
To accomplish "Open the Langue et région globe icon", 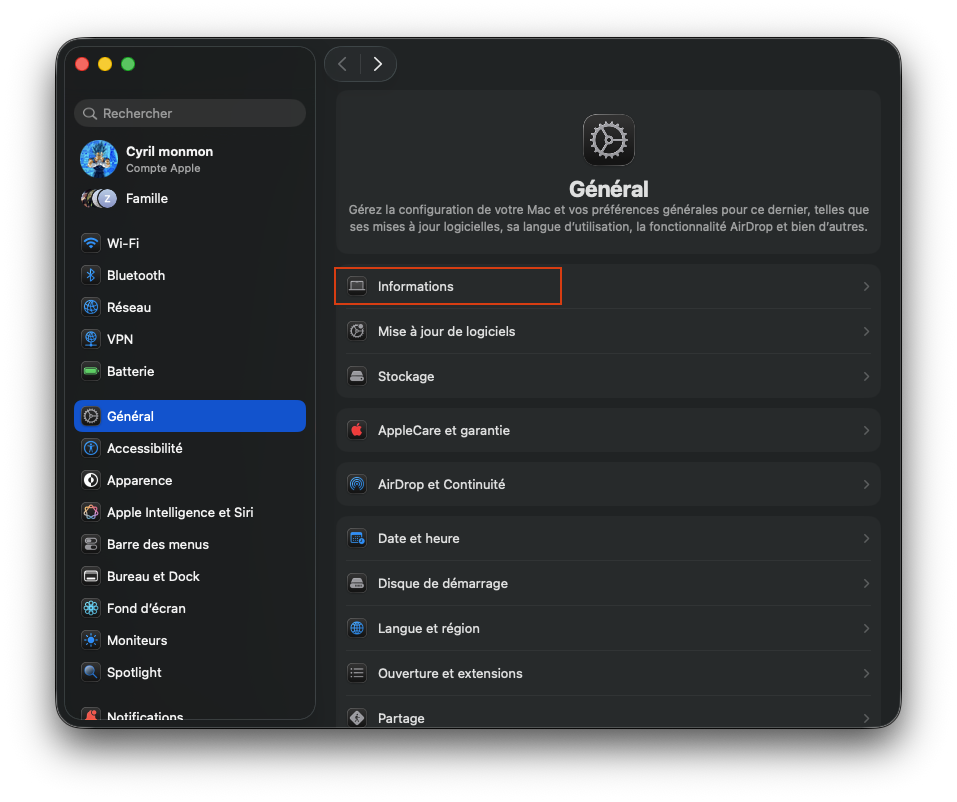I will (357, 628).
